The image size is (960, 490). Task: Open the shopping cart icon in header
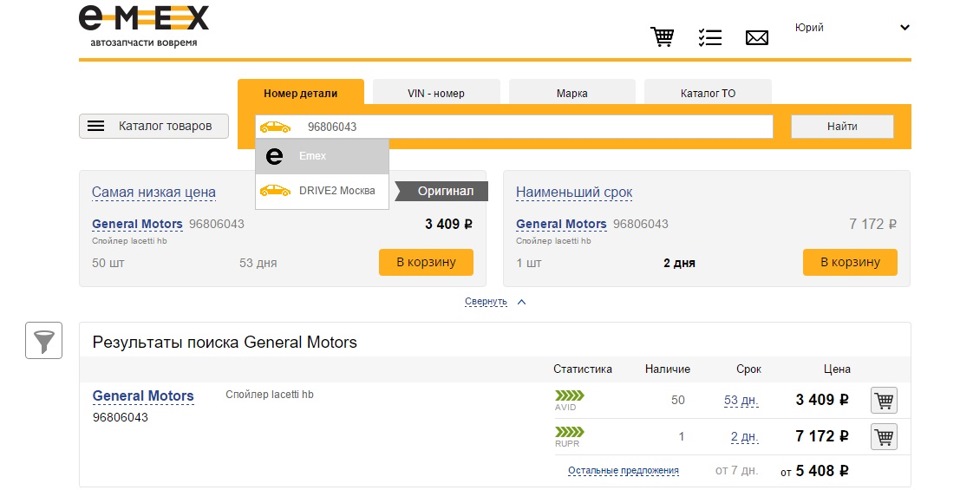tap(662, 37)
